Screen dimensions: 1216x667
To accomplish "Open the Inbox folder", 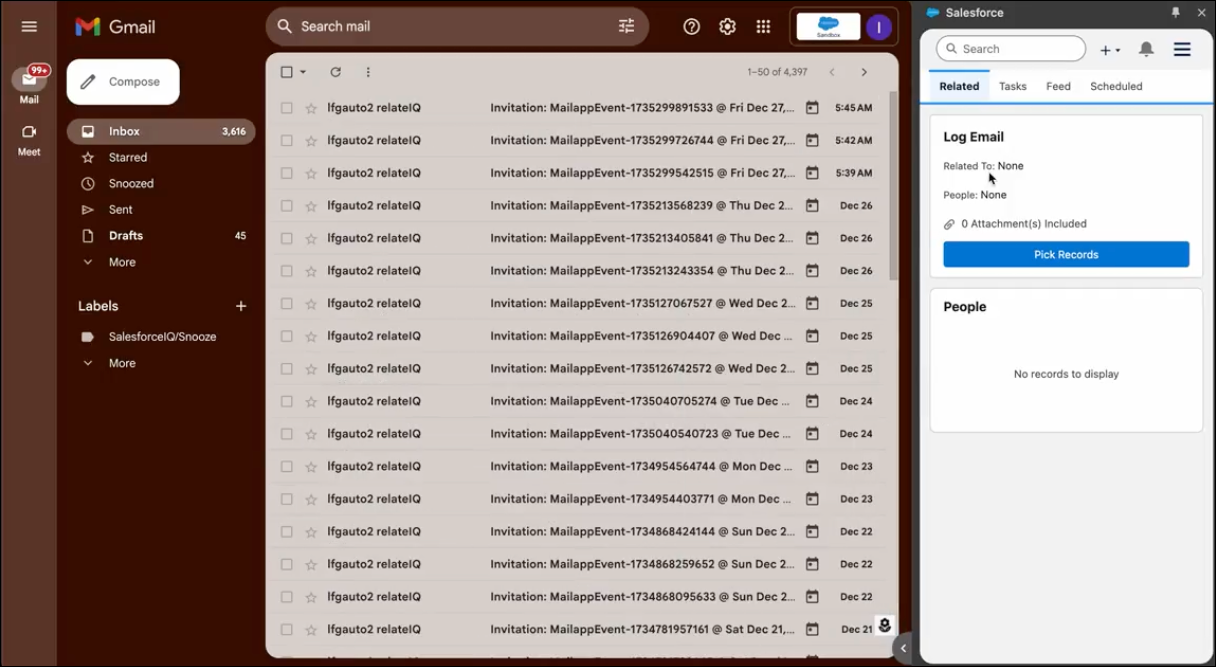I will pyautogui.click(x=161, y=131).
